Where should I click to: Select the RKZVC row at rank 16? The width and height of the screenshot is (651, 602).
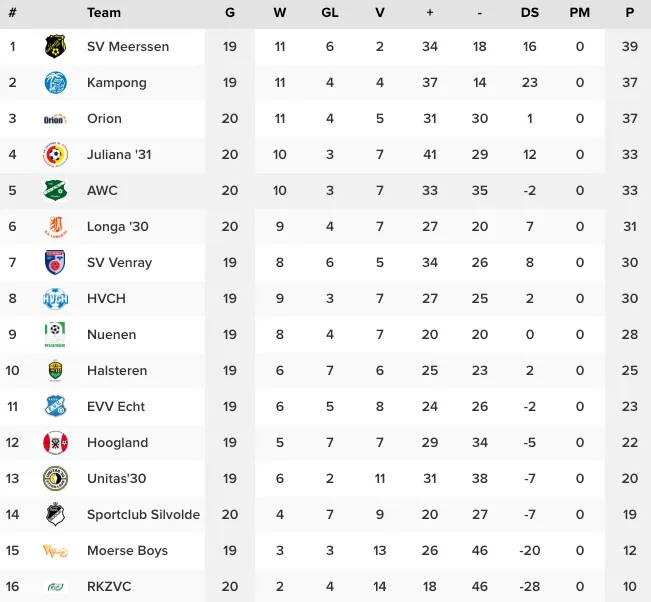(326, 586)
